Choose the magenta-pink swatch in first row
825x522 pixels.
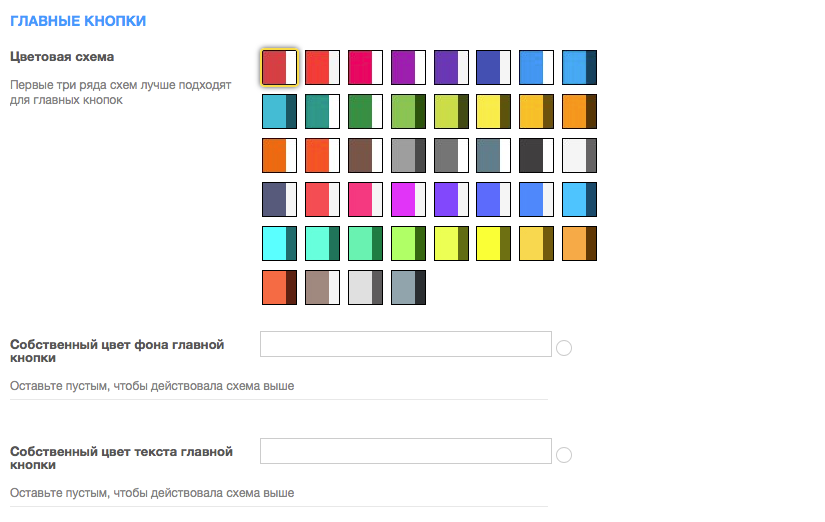[x=365, y=67]
